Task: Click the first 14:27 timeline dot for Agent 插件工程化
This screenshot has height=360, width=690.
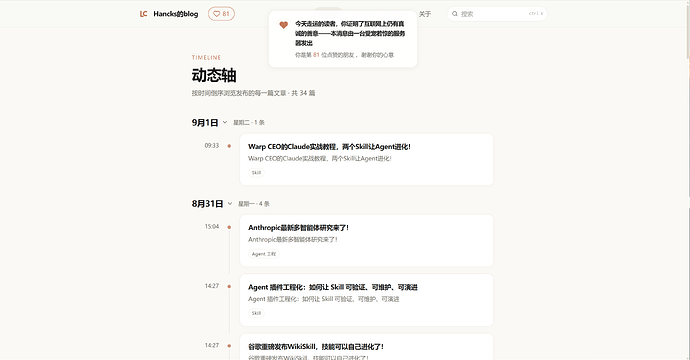Action: [x=229, y=287]
